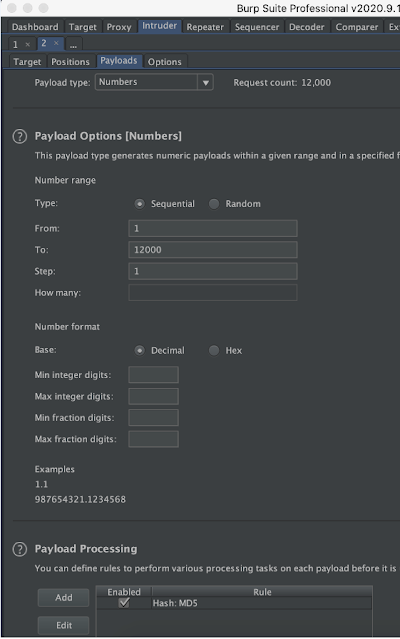Open Payload Options help icon
Viewport: 400px width, 639px height.
point(20,136)
